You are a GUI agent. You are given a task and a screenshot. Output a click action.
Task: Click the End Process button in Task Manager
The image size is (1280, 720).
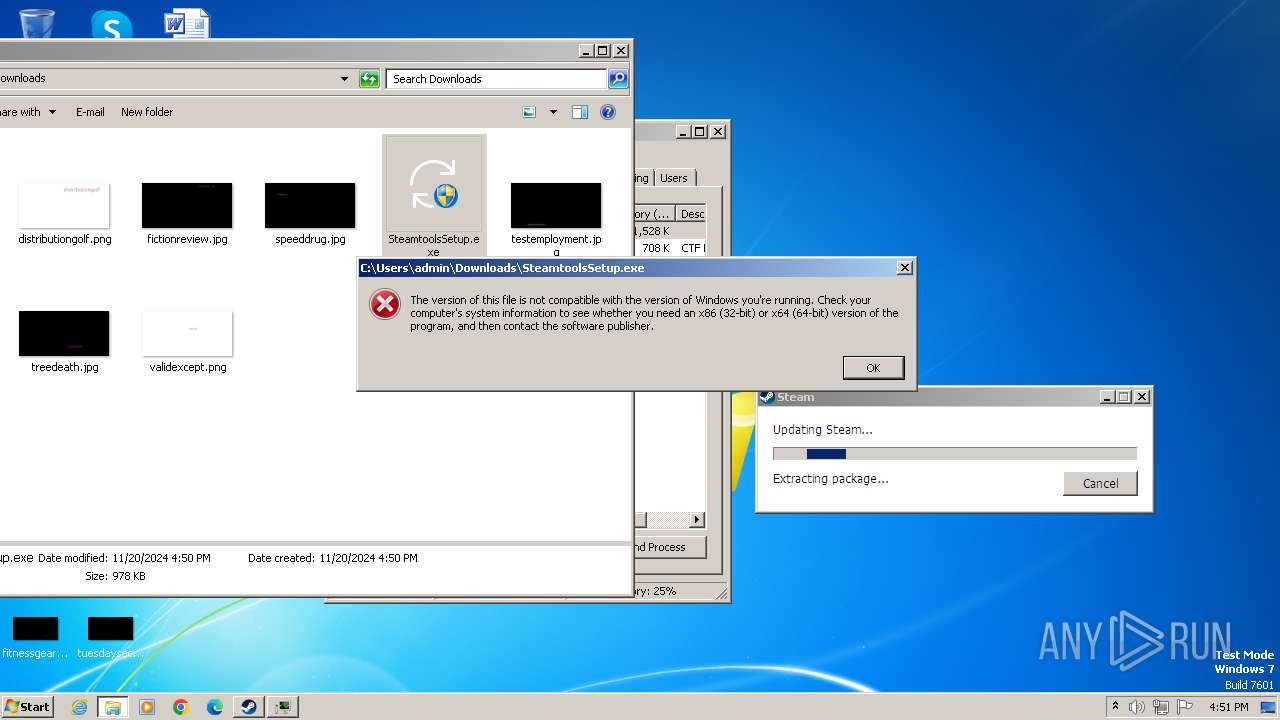point(670,547)
